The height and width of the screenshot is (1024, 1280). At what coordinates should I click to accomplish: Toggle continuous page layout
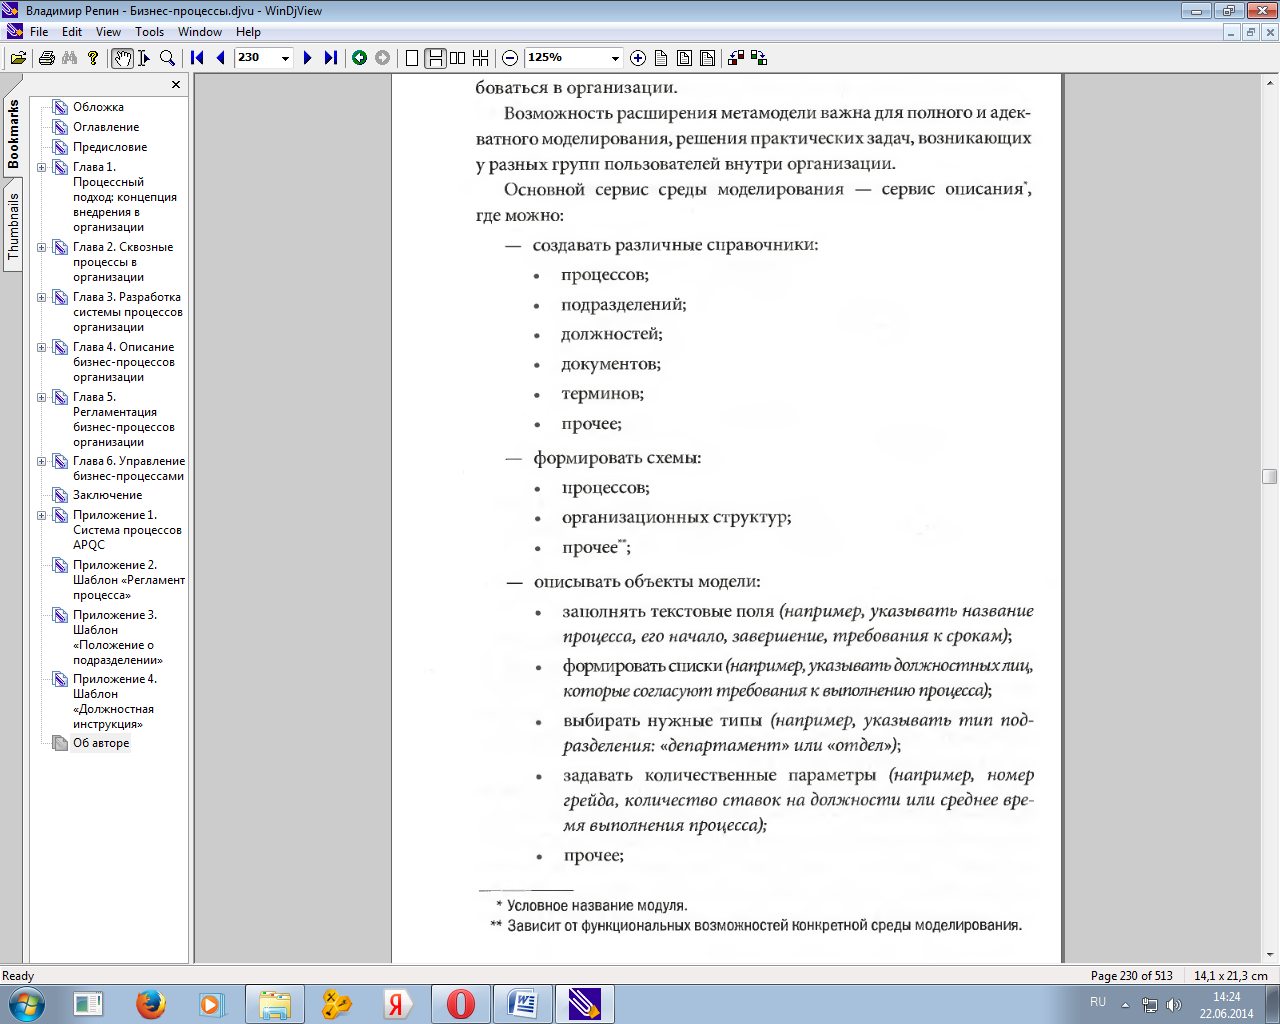click(435, 58)
